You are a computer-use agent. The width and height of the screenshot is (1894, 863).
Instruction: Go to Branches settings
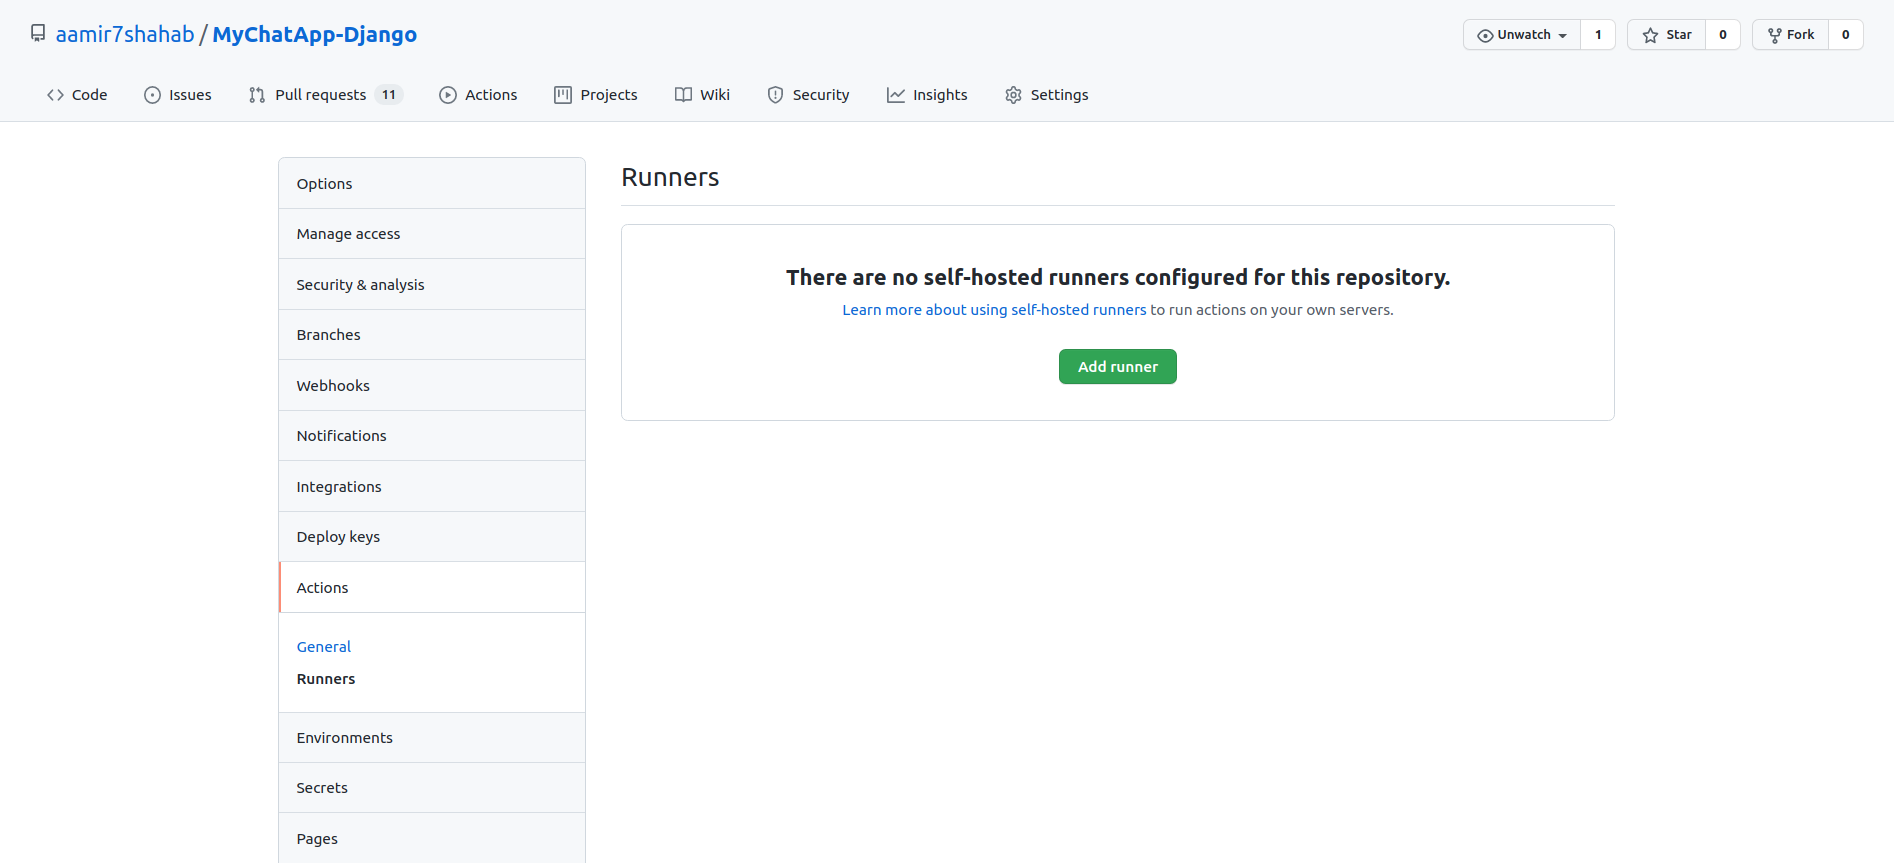click(x=432, y=335)
